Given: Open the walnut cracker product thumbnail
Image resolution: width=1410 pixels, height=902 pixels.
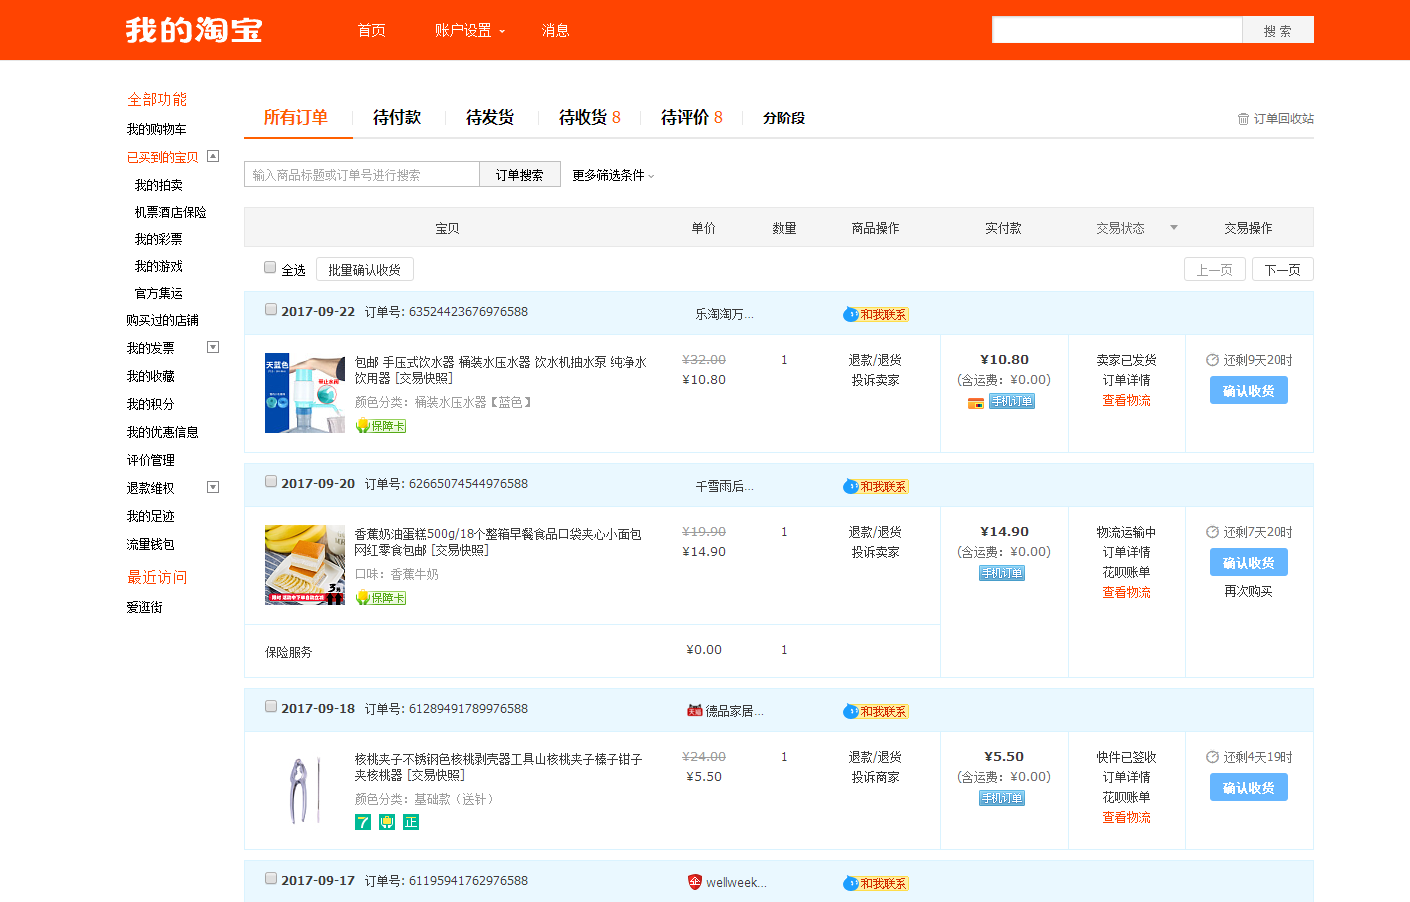Looking at the screenshot, I should click(x=305, y=790).
